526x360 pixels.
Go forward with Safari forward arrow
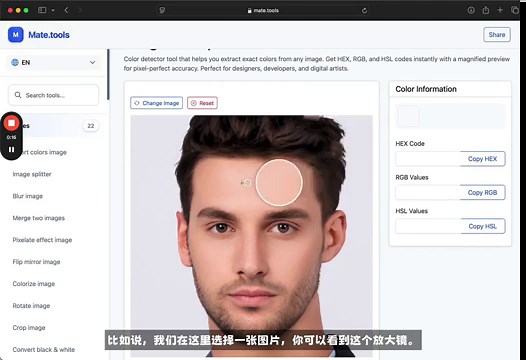click(80, 10)
